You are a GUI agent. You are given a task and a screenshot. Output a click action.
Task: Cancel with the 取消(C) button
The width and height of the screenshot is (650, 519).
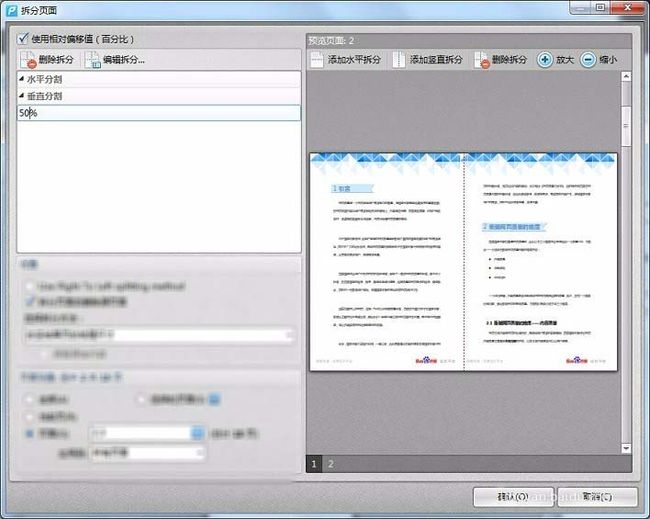coord(597,496)
